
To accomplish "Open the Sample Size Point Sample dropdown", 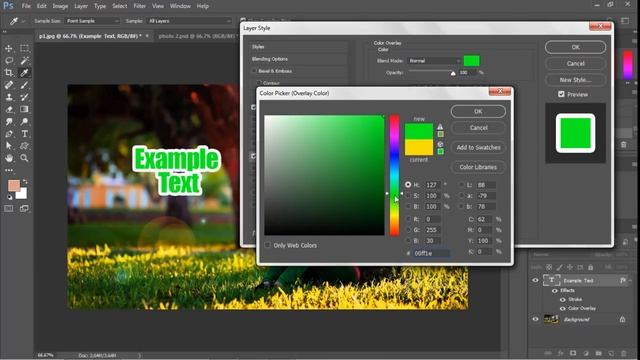I will coord(92,21).
